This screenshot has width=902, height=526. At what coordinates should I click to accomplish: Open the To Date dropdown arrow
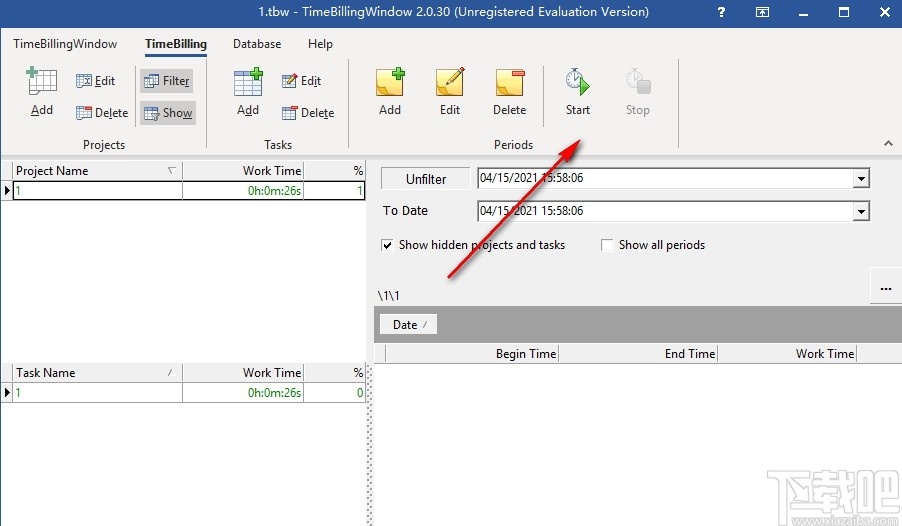pyautogui.click(x=861, y=211)
